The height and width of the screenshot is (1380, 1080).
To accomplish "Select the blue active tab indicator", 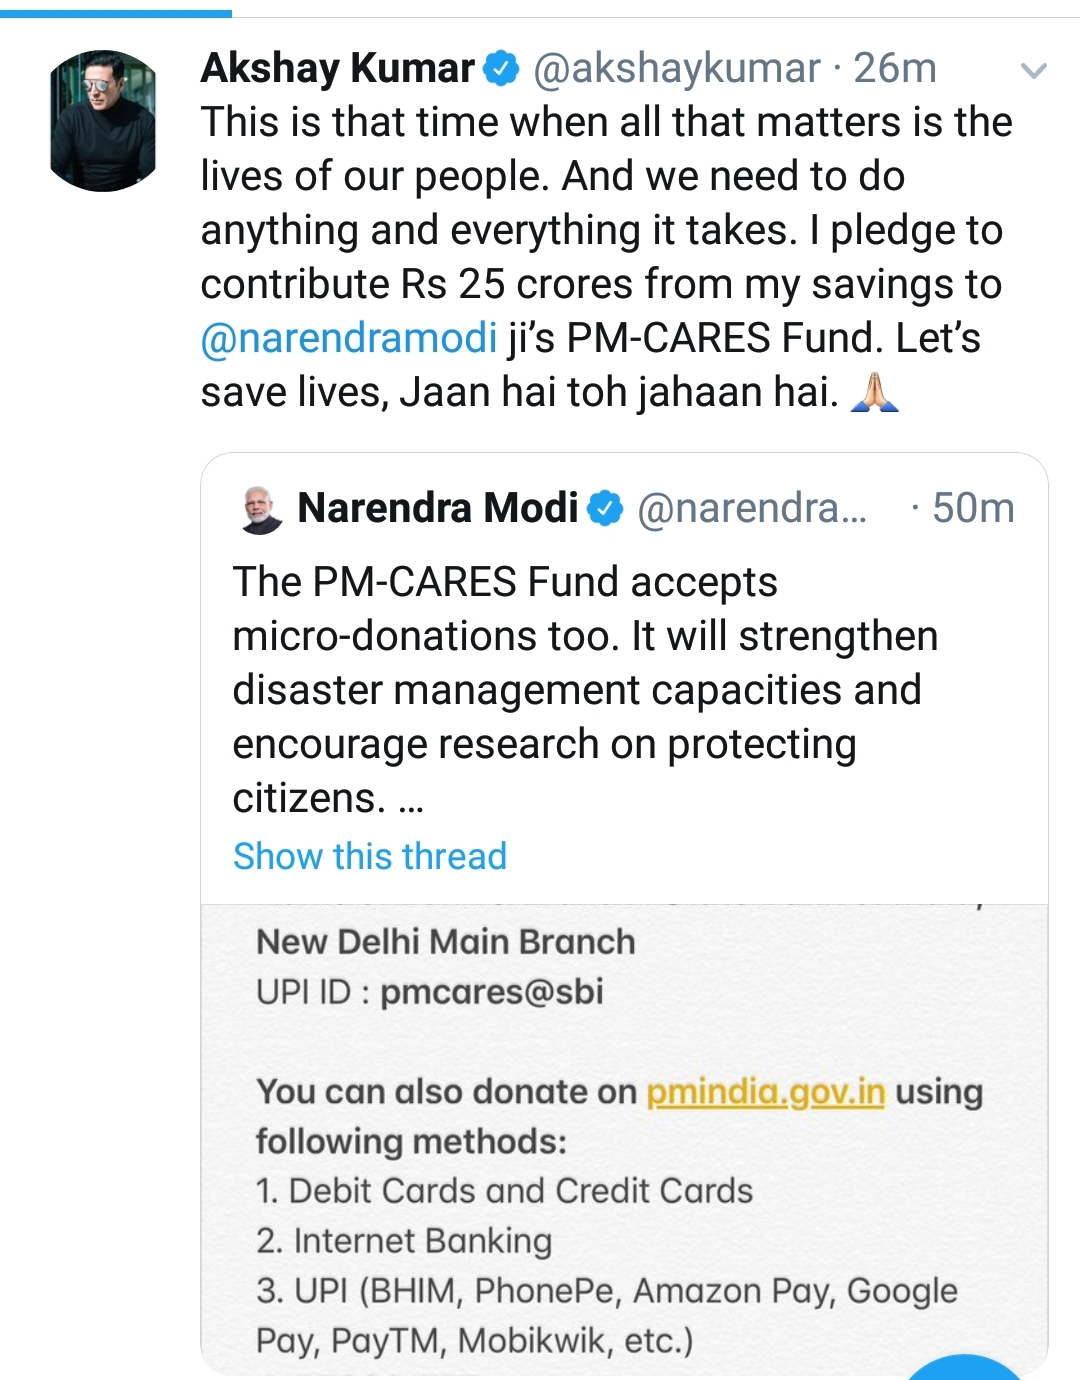I will [116, 13].
